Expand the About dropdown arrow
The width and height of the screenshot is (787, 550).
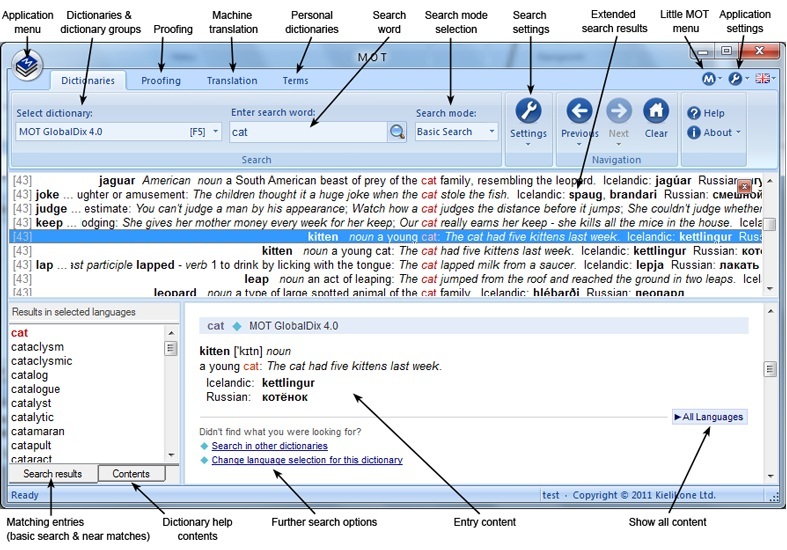click(739, 132)
